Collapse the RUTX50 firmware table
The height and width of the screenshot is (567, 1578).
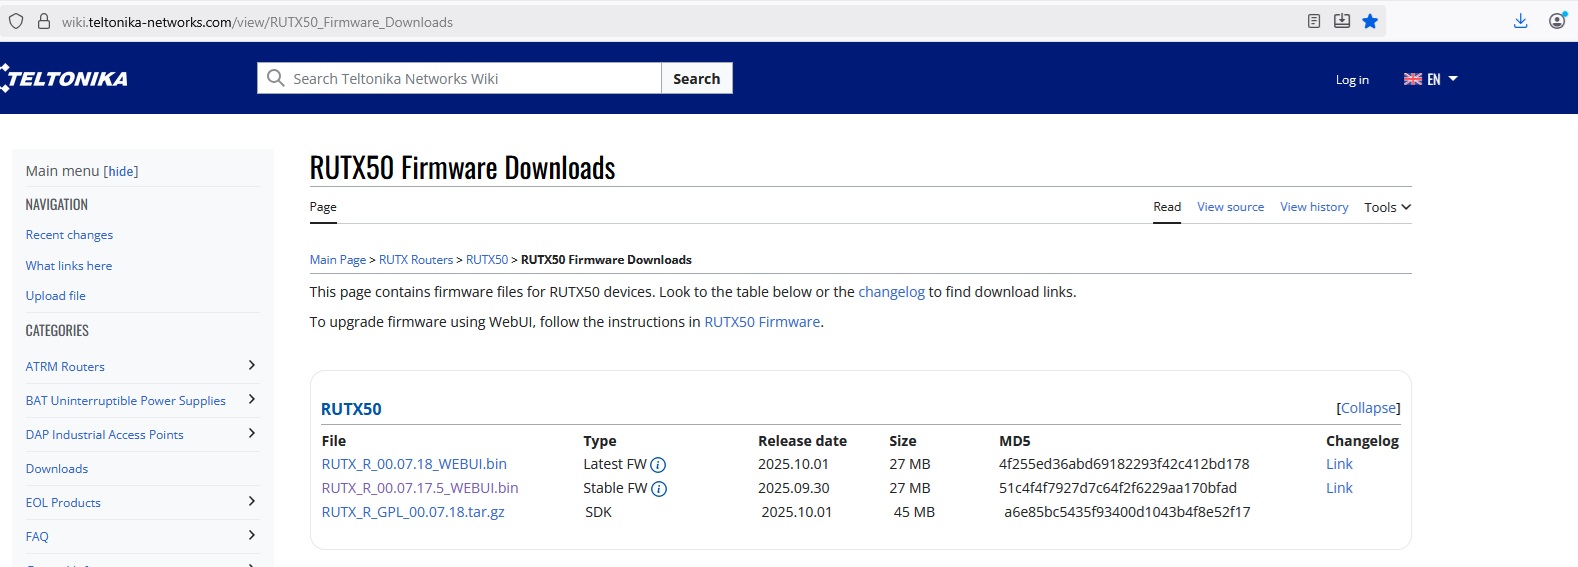tap(1368, 408)
